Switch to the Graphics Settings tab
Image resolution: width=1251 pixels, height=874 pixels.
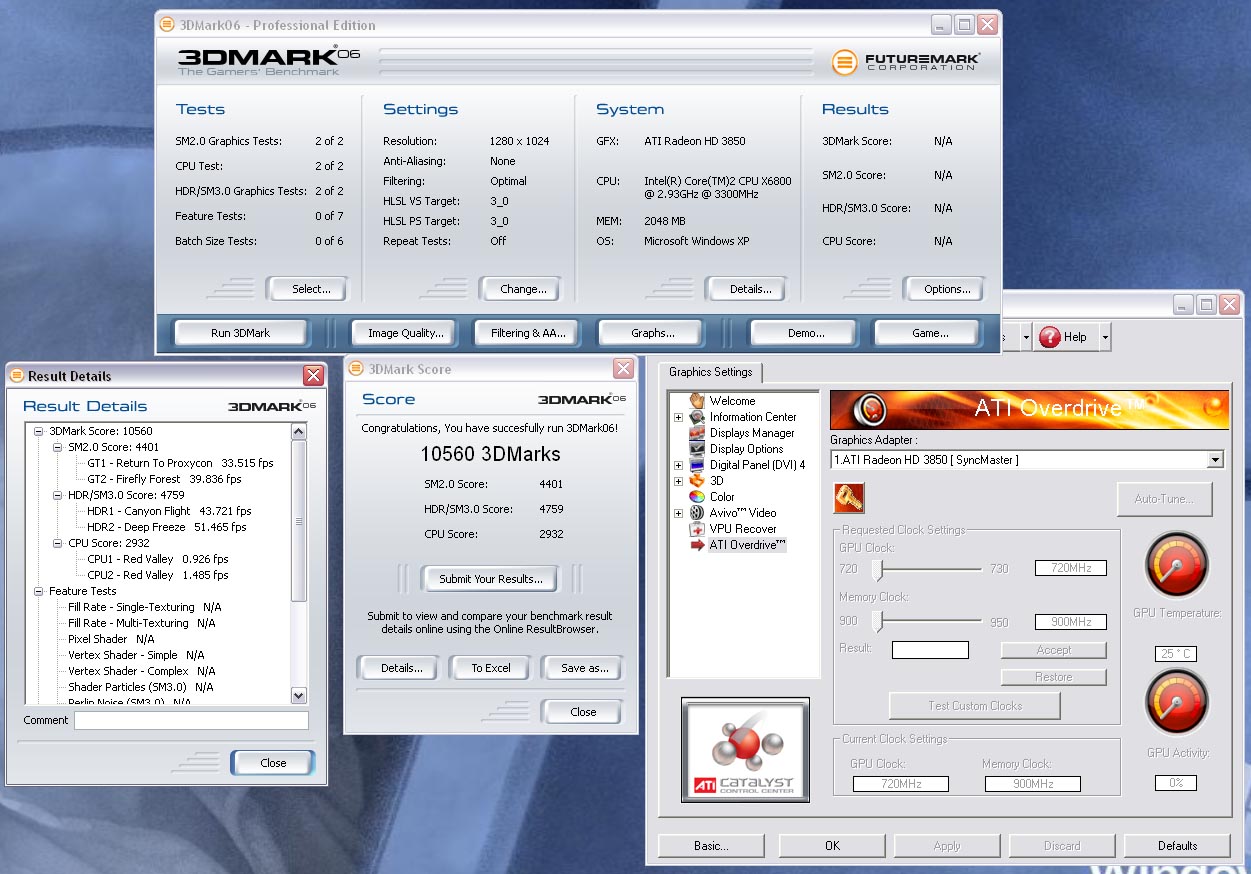pos(711,372)
